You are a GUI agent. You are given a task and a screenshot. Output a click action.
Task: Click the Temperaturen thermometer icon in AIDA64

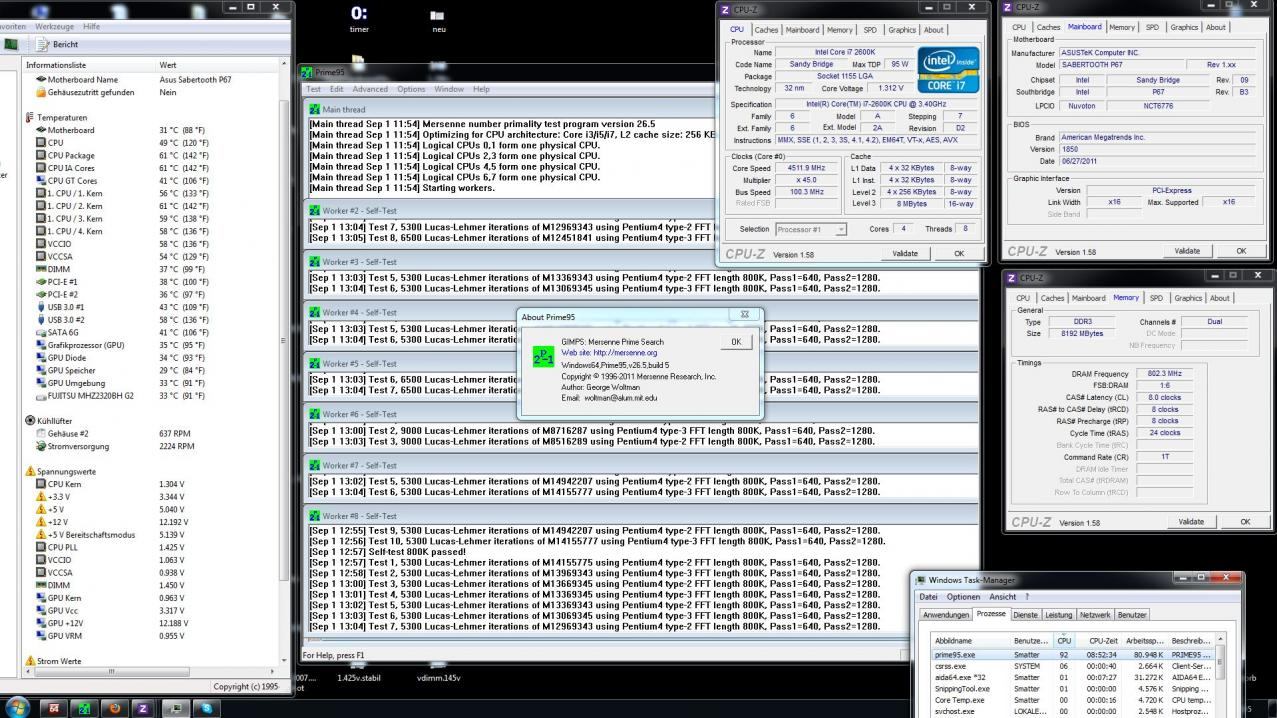[29, 117]
